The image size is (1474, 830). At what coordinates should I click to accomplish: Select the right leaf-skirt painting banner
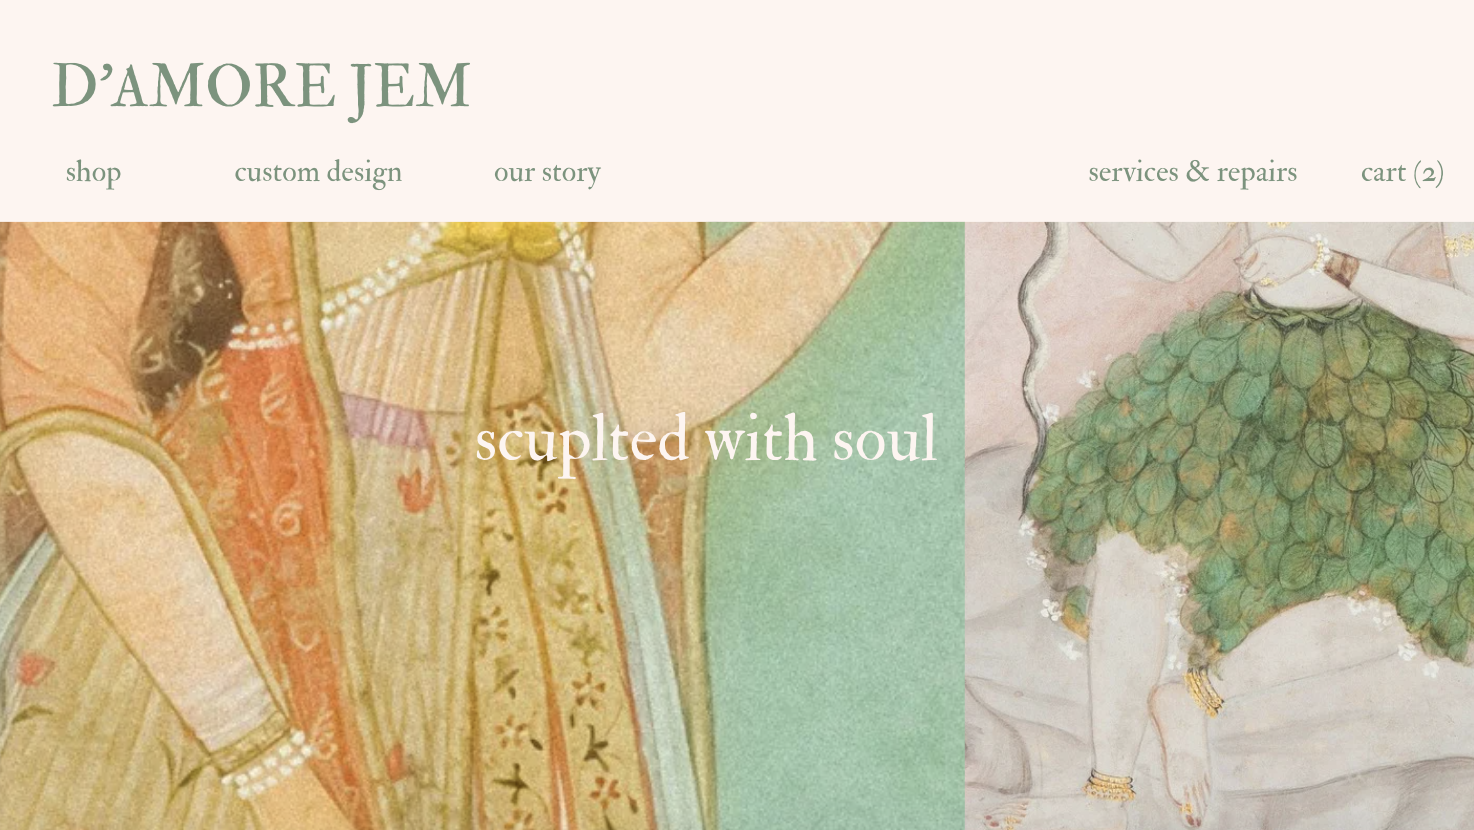1219,526
